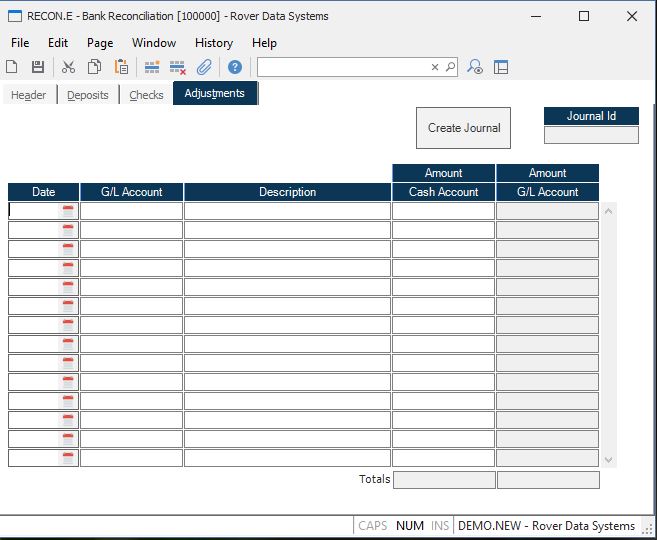Viewport: 657px width, 540px height.
Task: Switch to the Checks tab
Action: point(146,95)
